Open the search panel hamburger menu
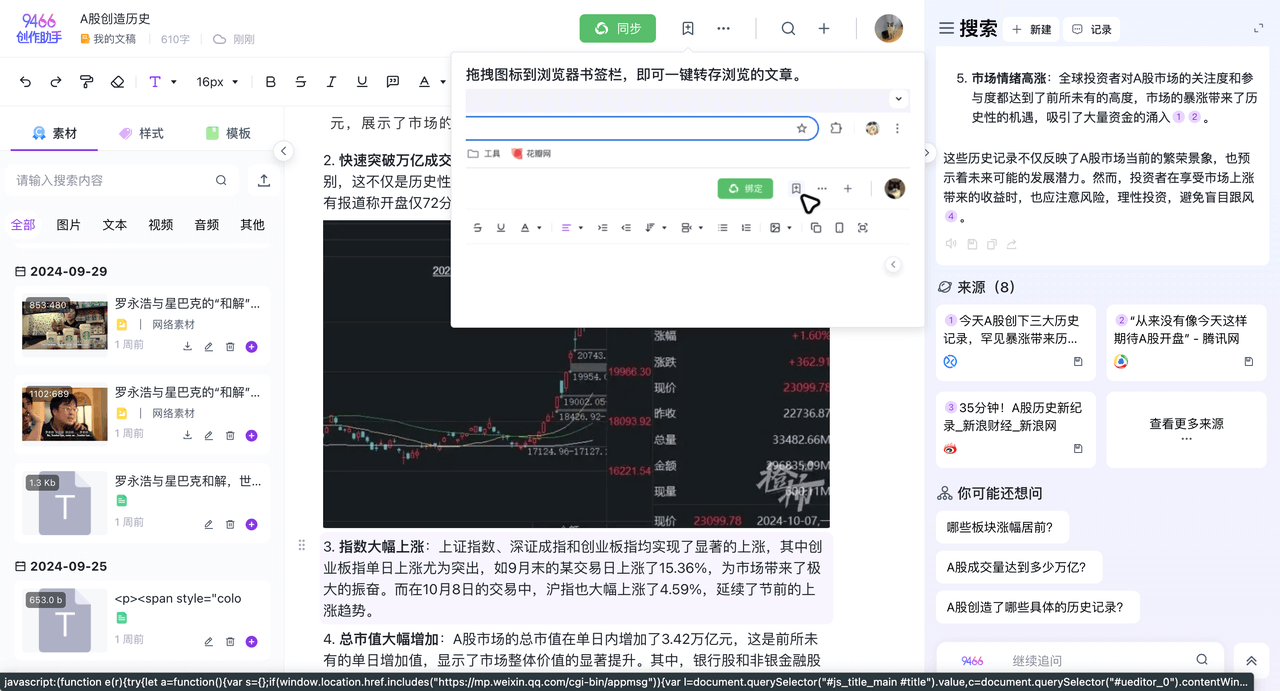The image size is (1280, 691). [945, 29]
